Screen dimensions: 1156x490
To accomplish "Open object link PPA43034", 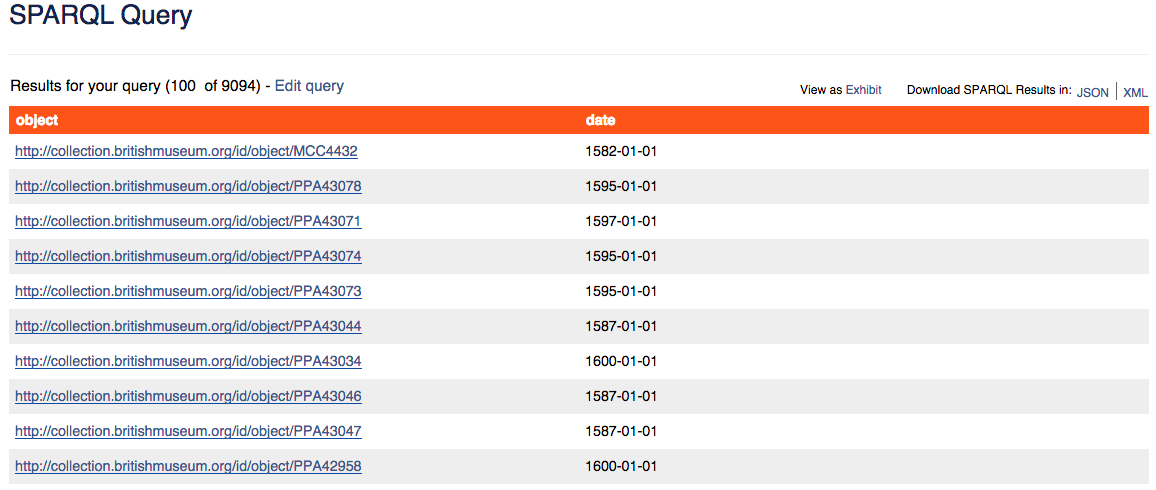I will tap(188, 361).
